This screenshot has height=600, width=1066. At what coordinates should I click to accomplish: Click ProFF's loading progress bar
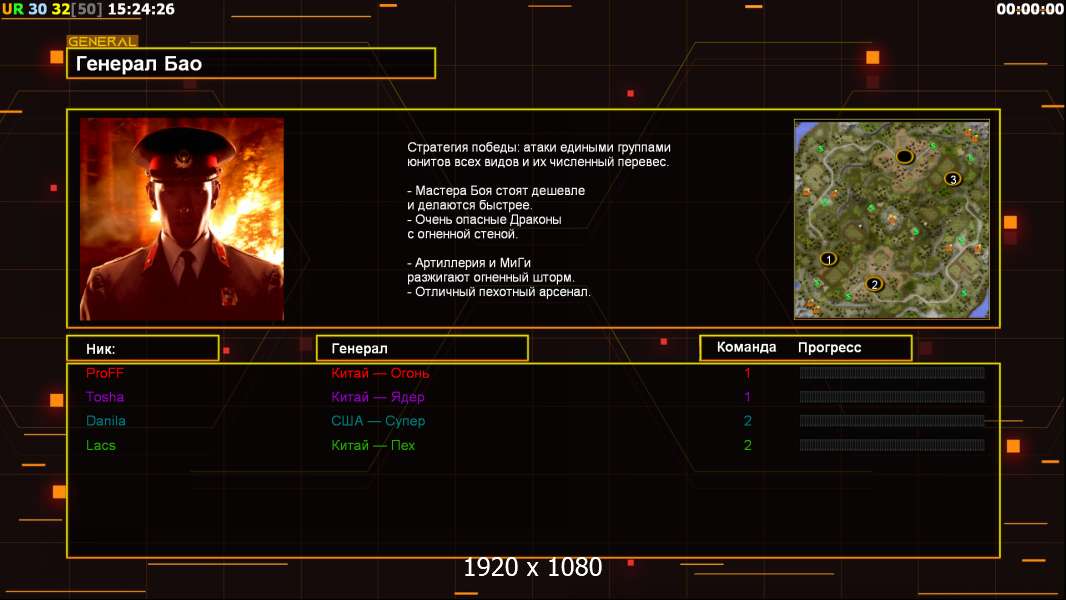pyautogui.click(x=891, y=373)
